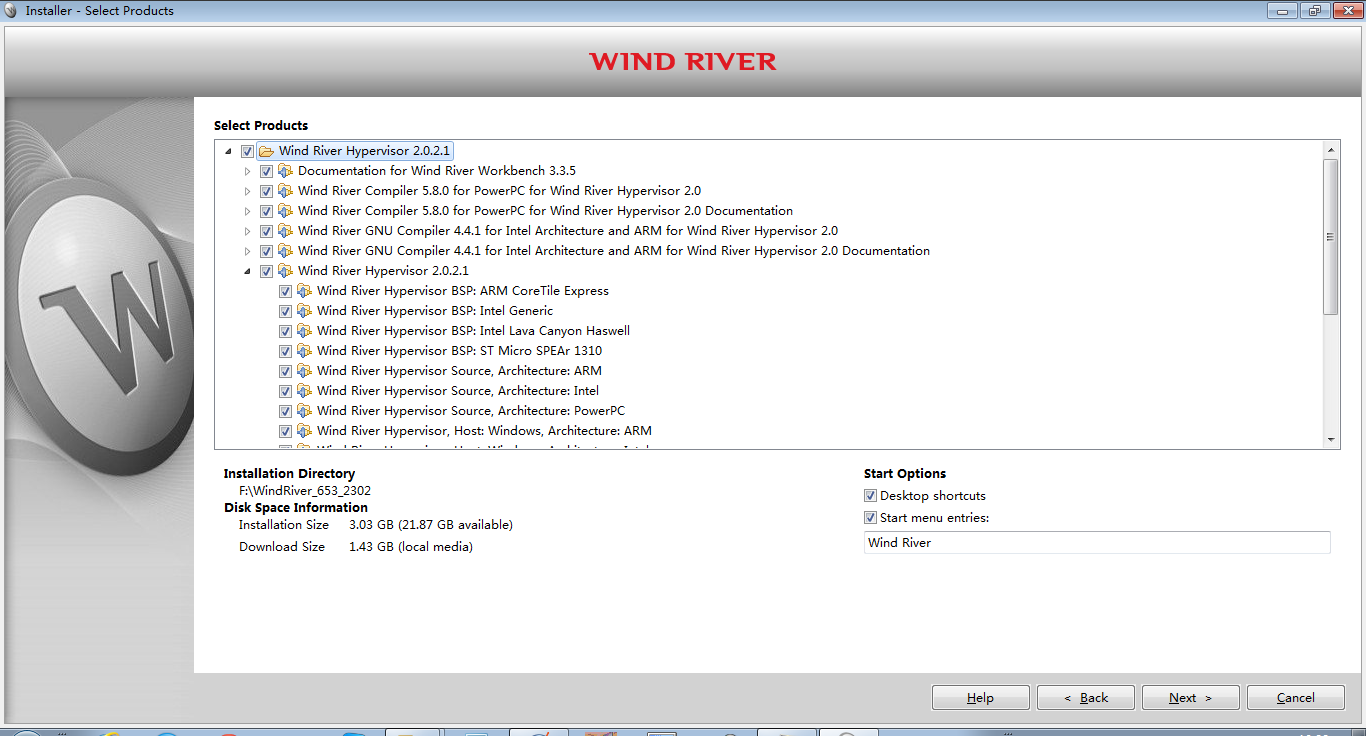Proceed with the Next button
Viewport: 1366px width, 736px height.
tap(1190, 698)
